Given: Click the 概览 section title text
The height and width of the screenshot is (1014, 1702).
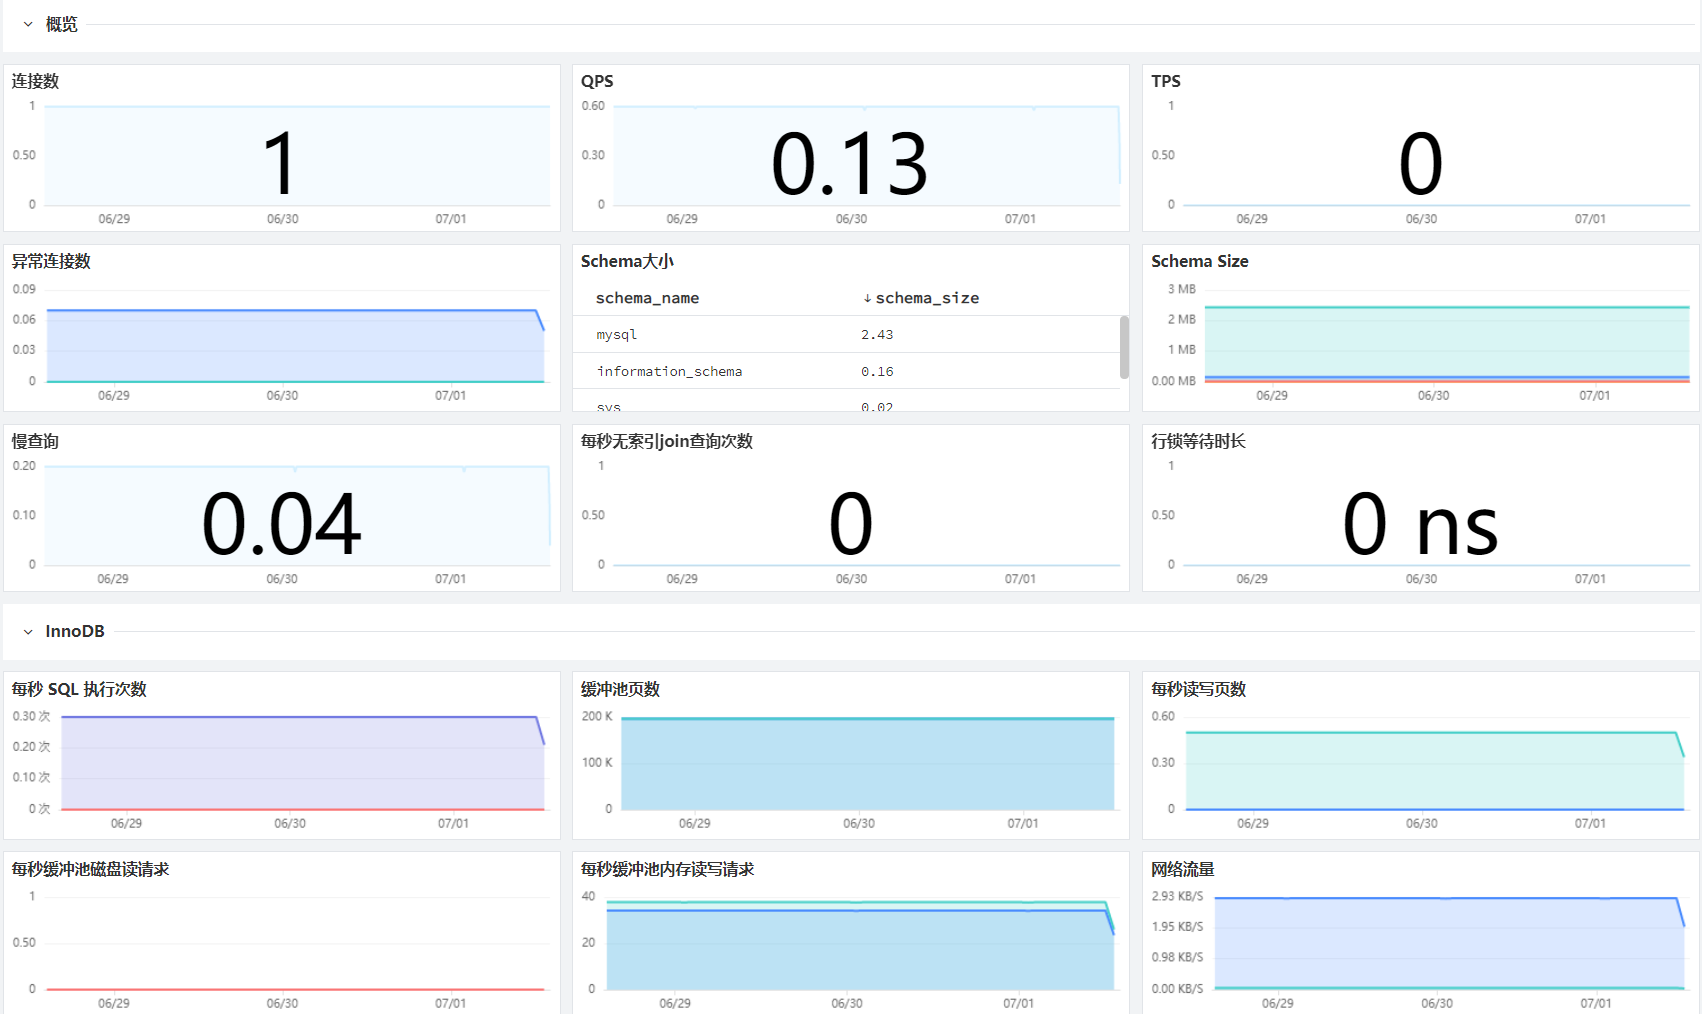Looking at the screenshot, I should click(x=61, y=24).
